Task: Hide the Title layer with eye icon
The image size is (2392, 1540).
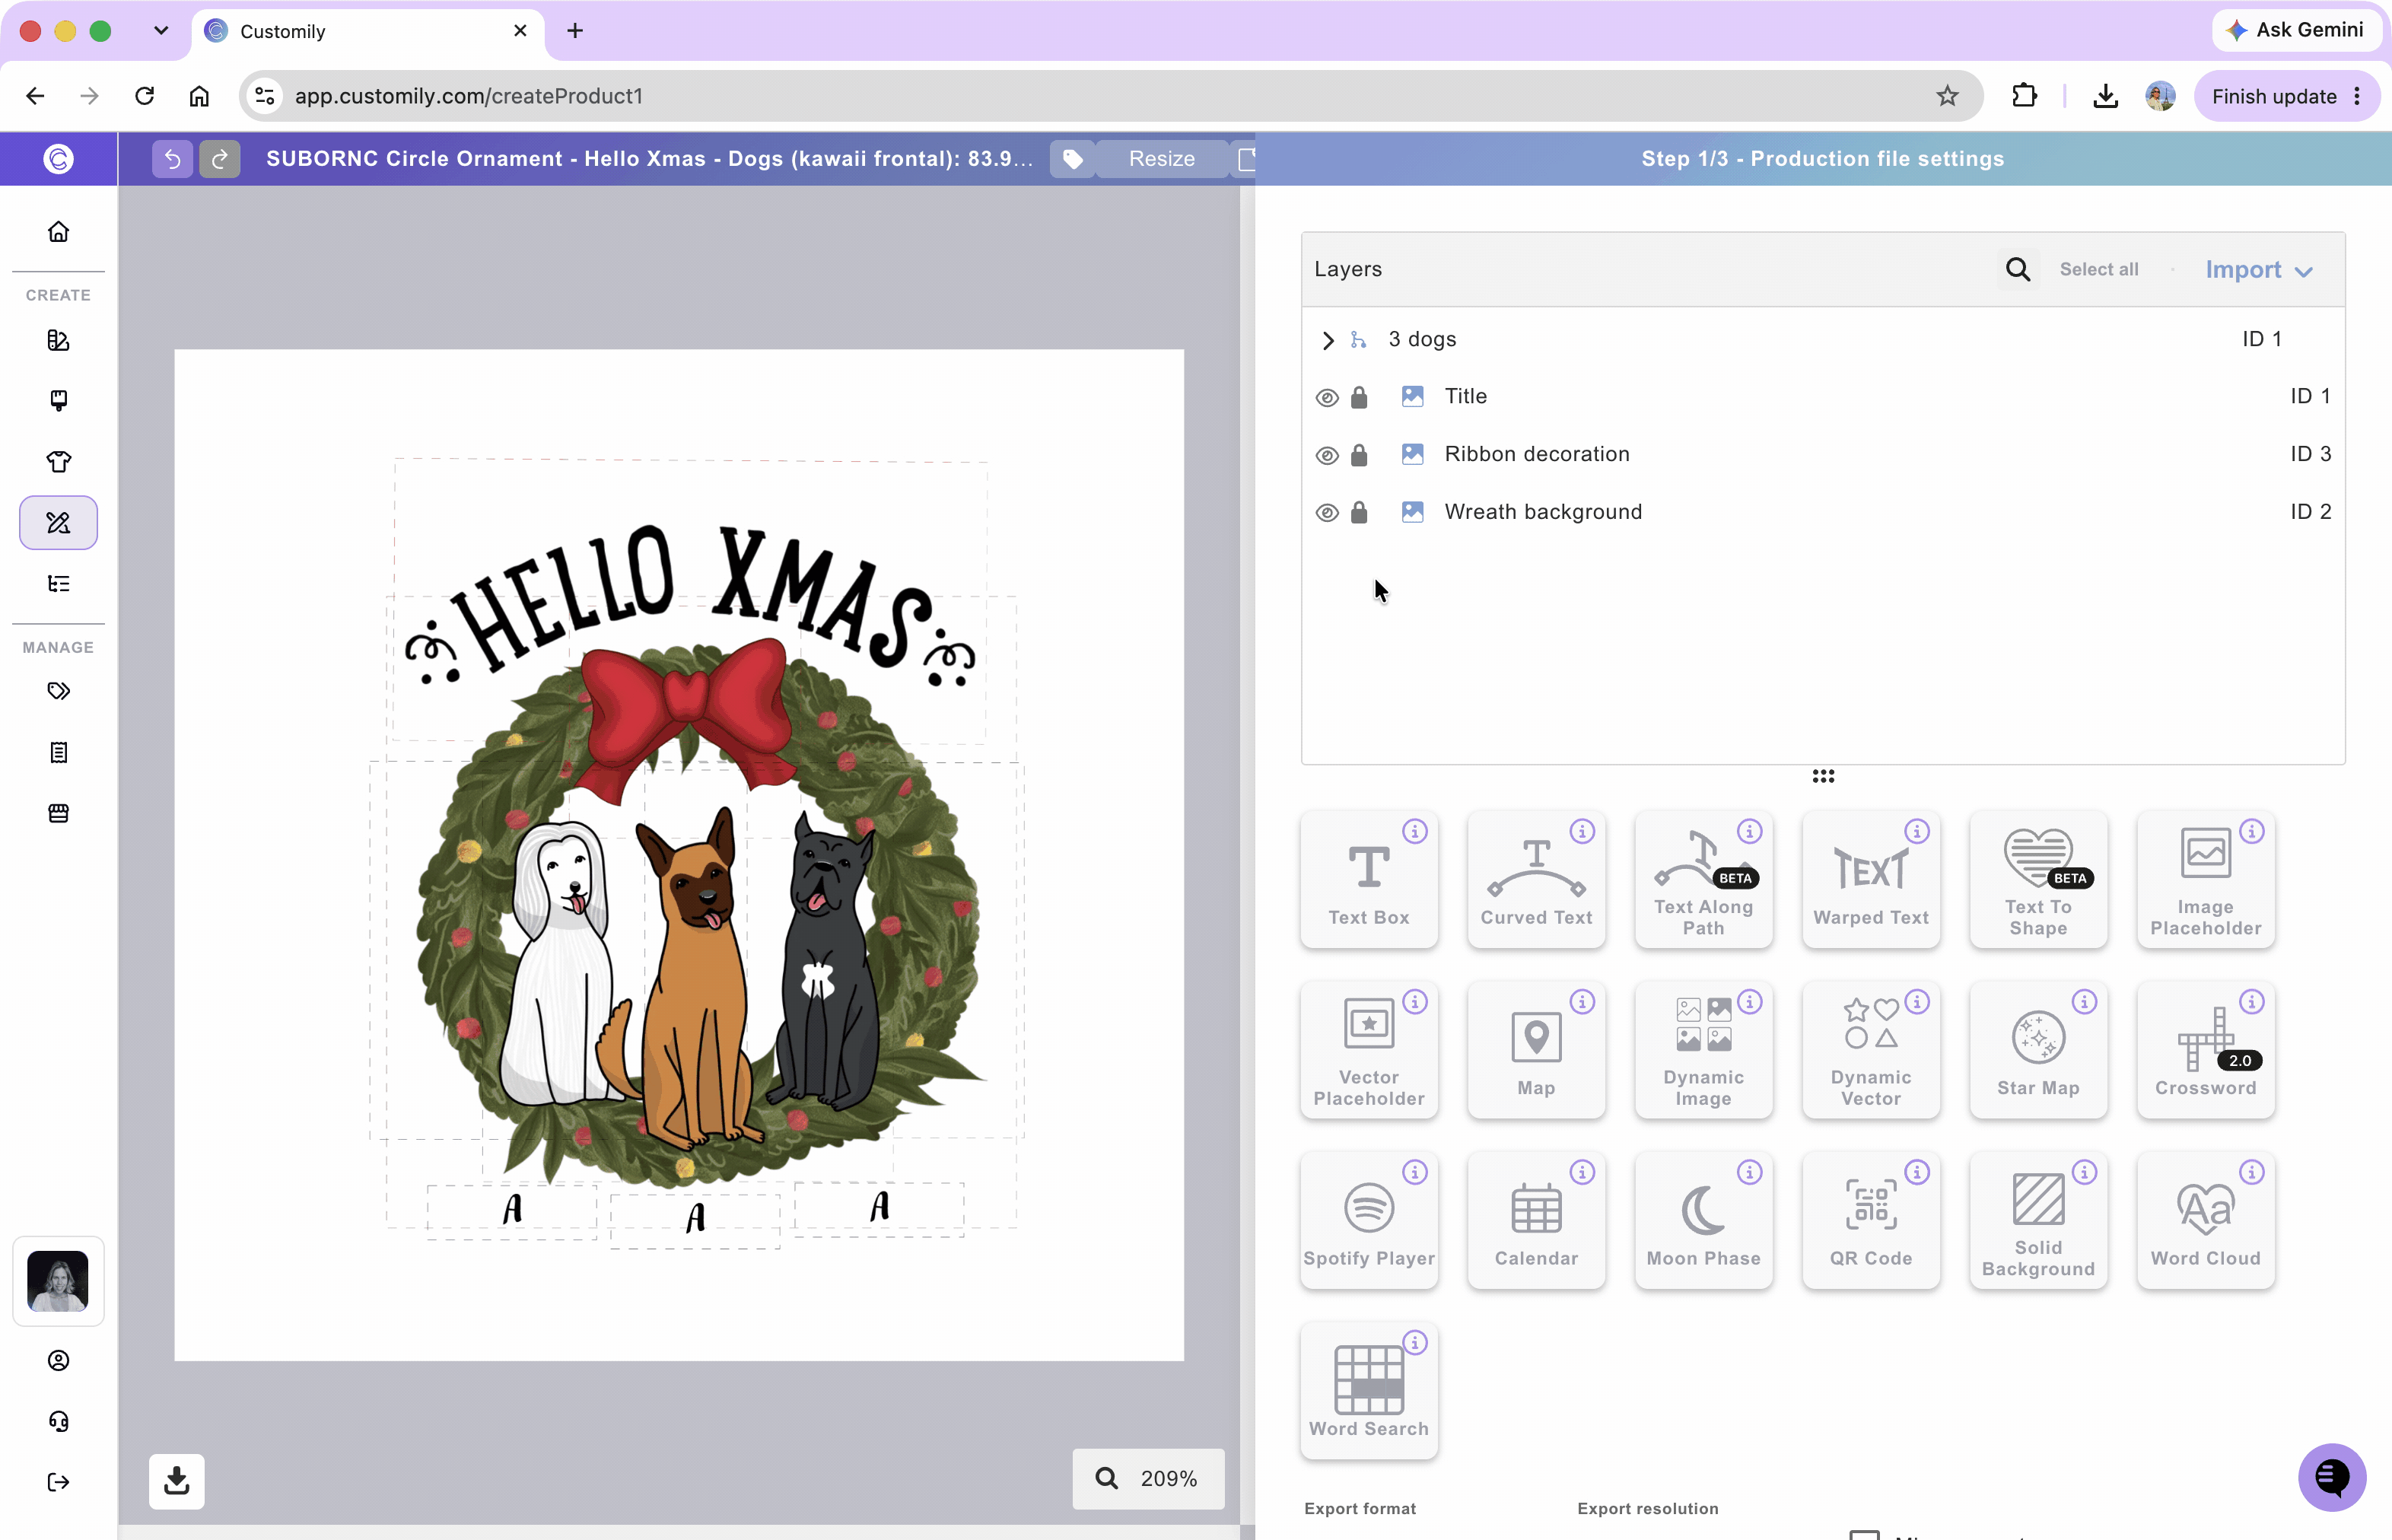Action: click(x=1326, y=397)
